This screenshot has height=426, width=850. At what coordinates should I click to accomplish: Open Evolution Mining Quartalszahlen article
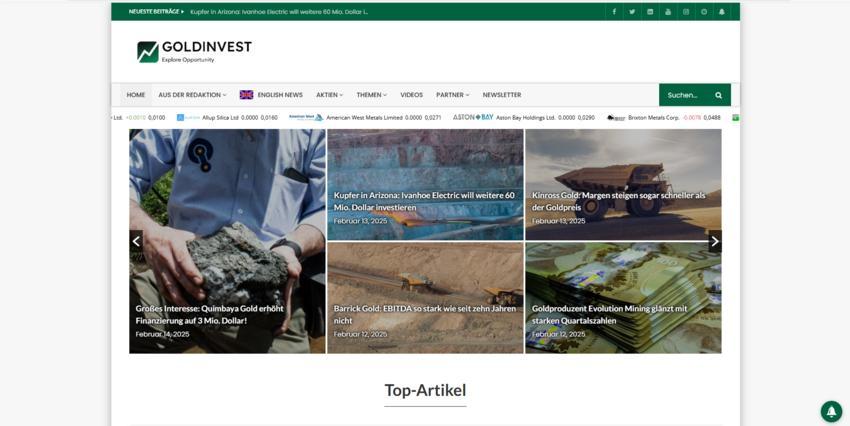[609, 314]
